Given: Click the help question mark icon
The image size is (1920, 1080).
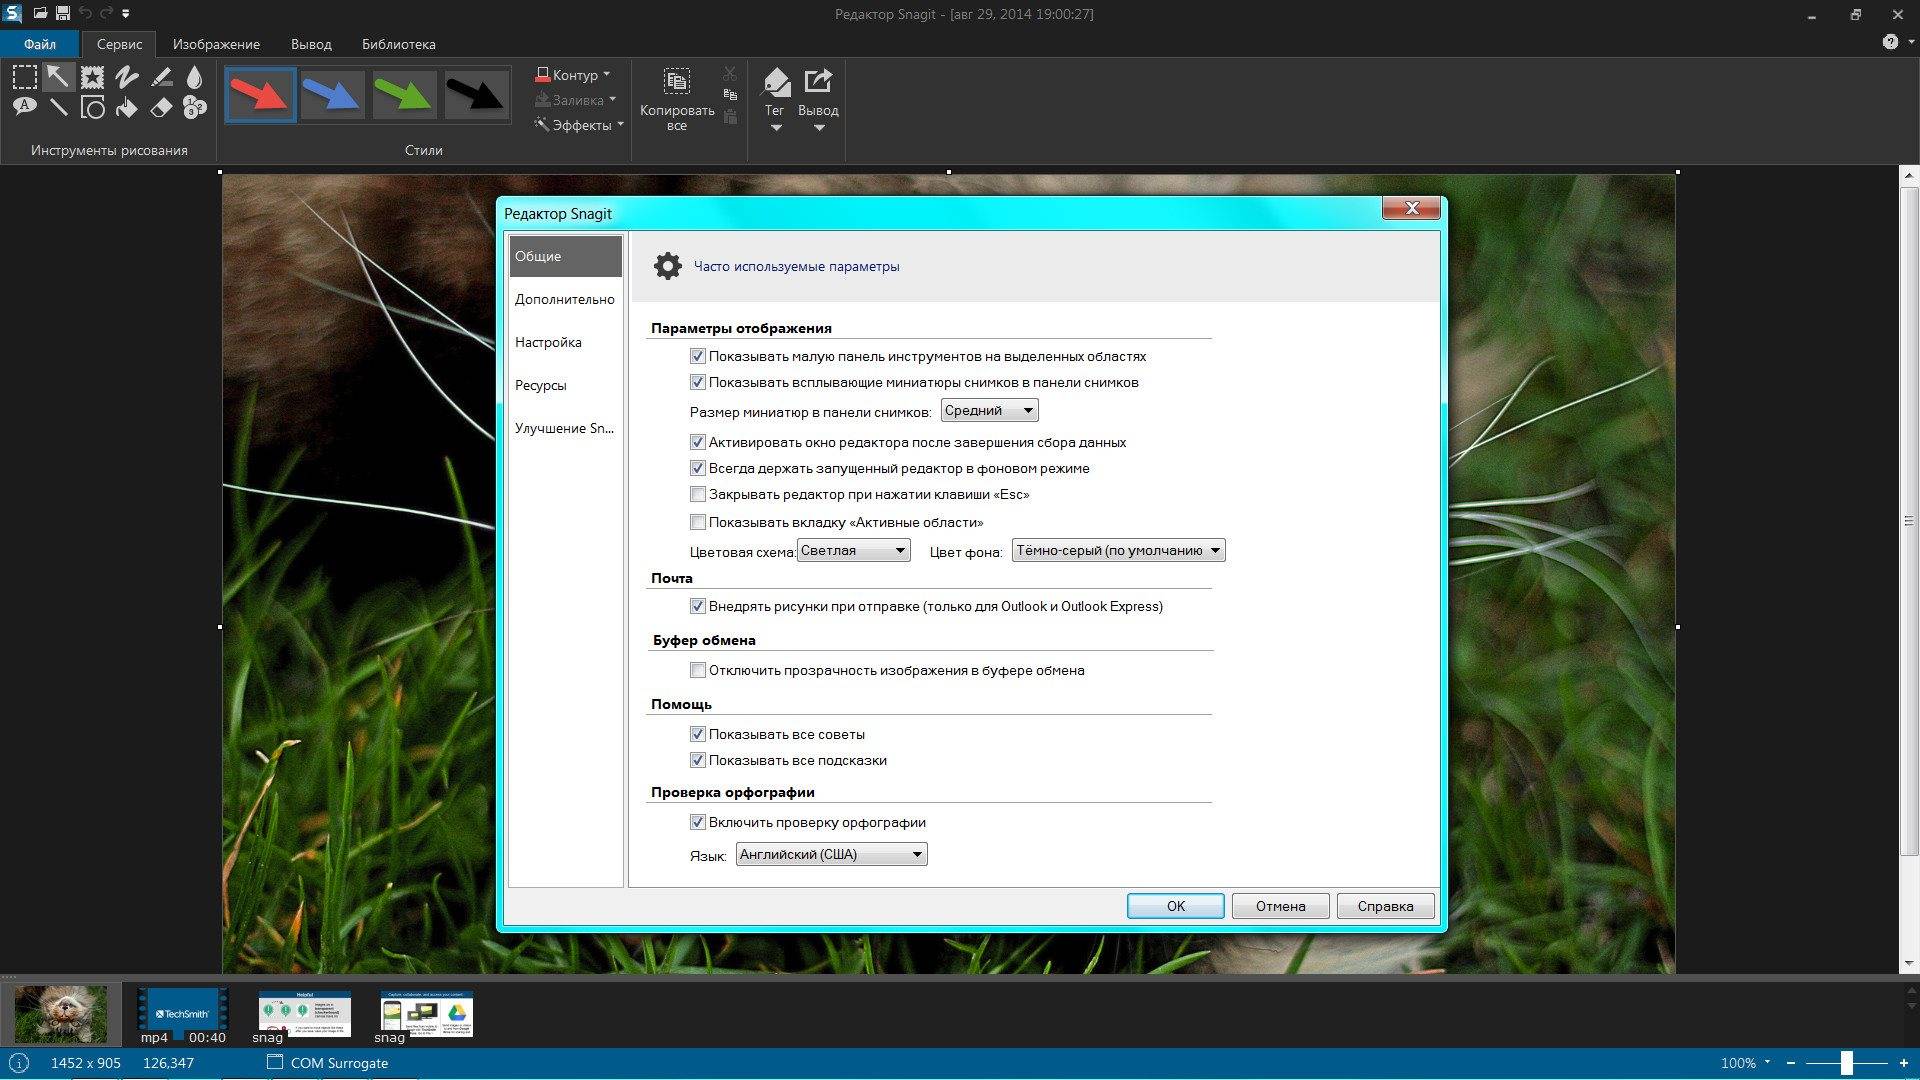Looking at the screenshot, I should click(x=1890, y=42).
